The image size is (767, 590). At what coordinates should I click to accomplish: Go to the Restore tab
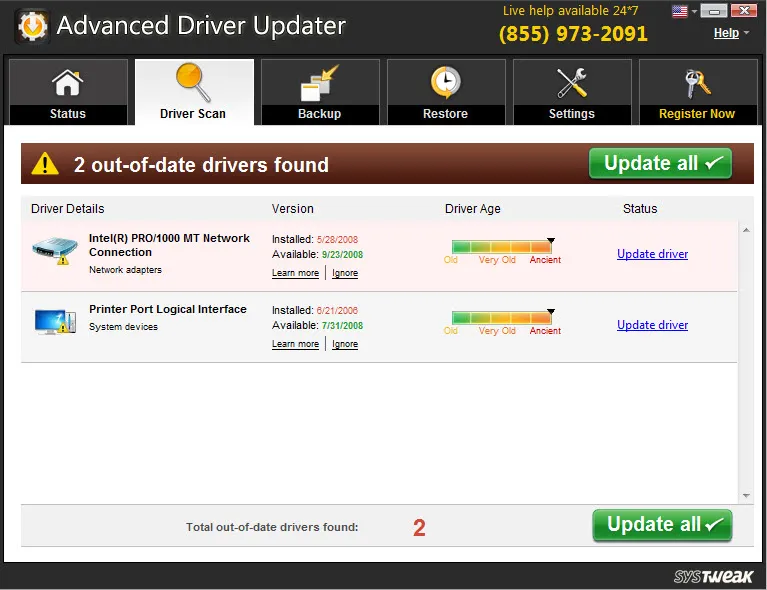pos(446,92)
